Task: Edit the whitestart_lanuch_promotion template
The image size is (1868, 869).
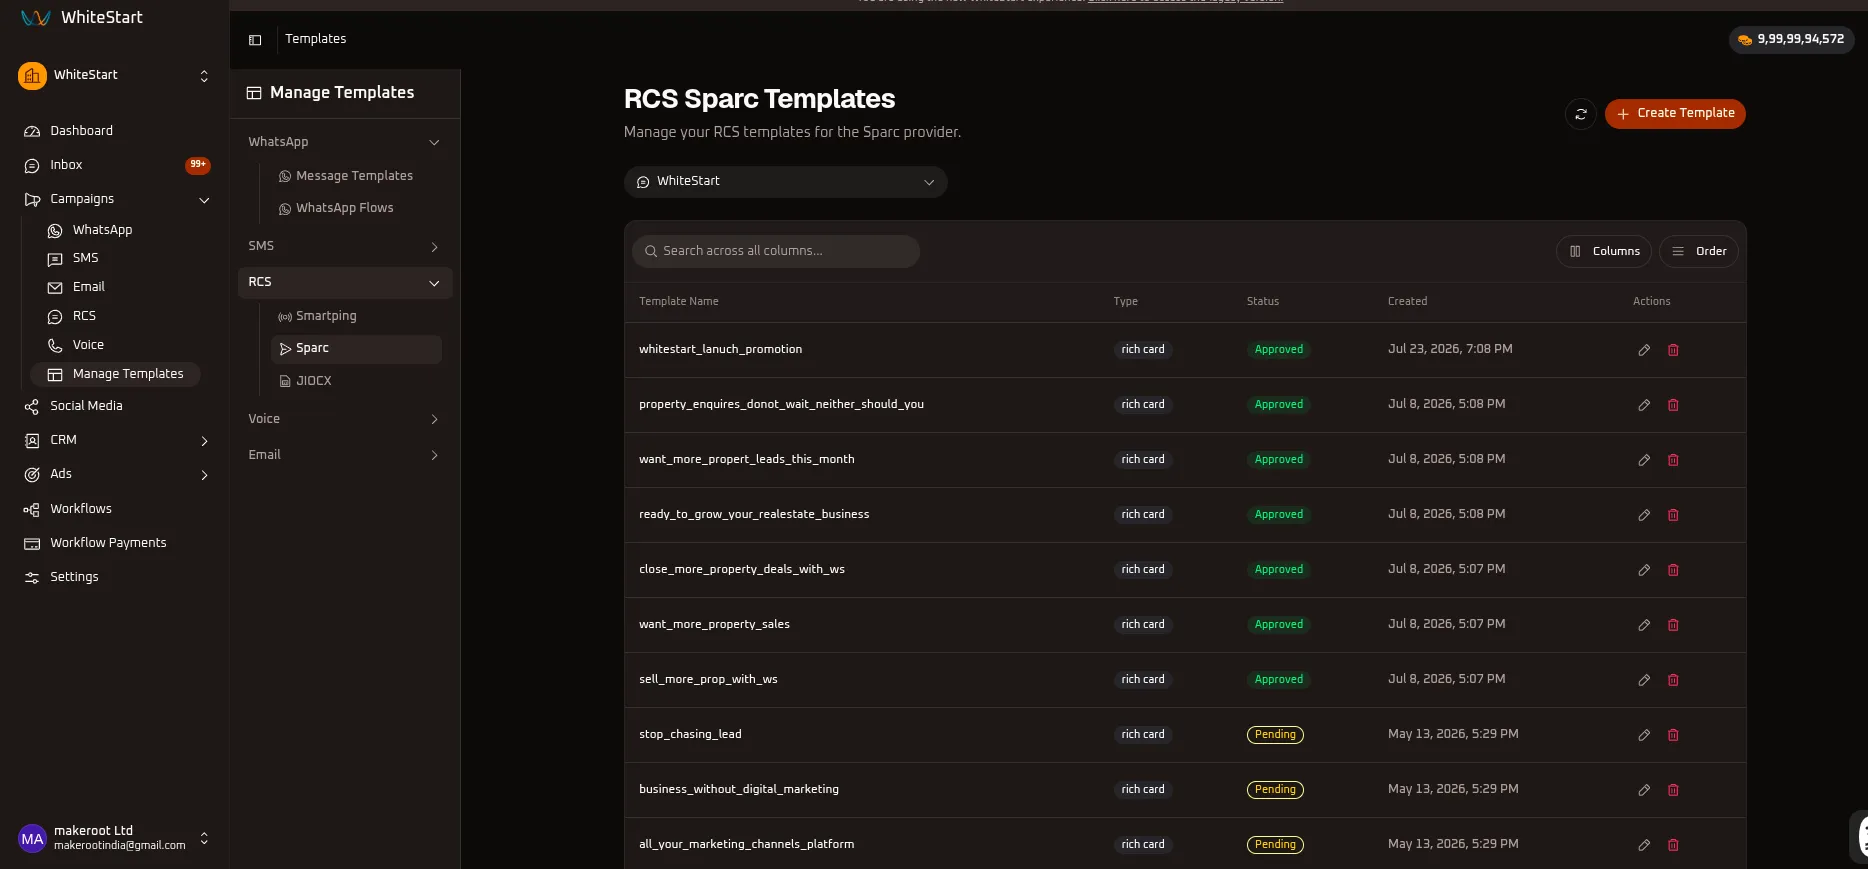Action: pos(1644,350)
